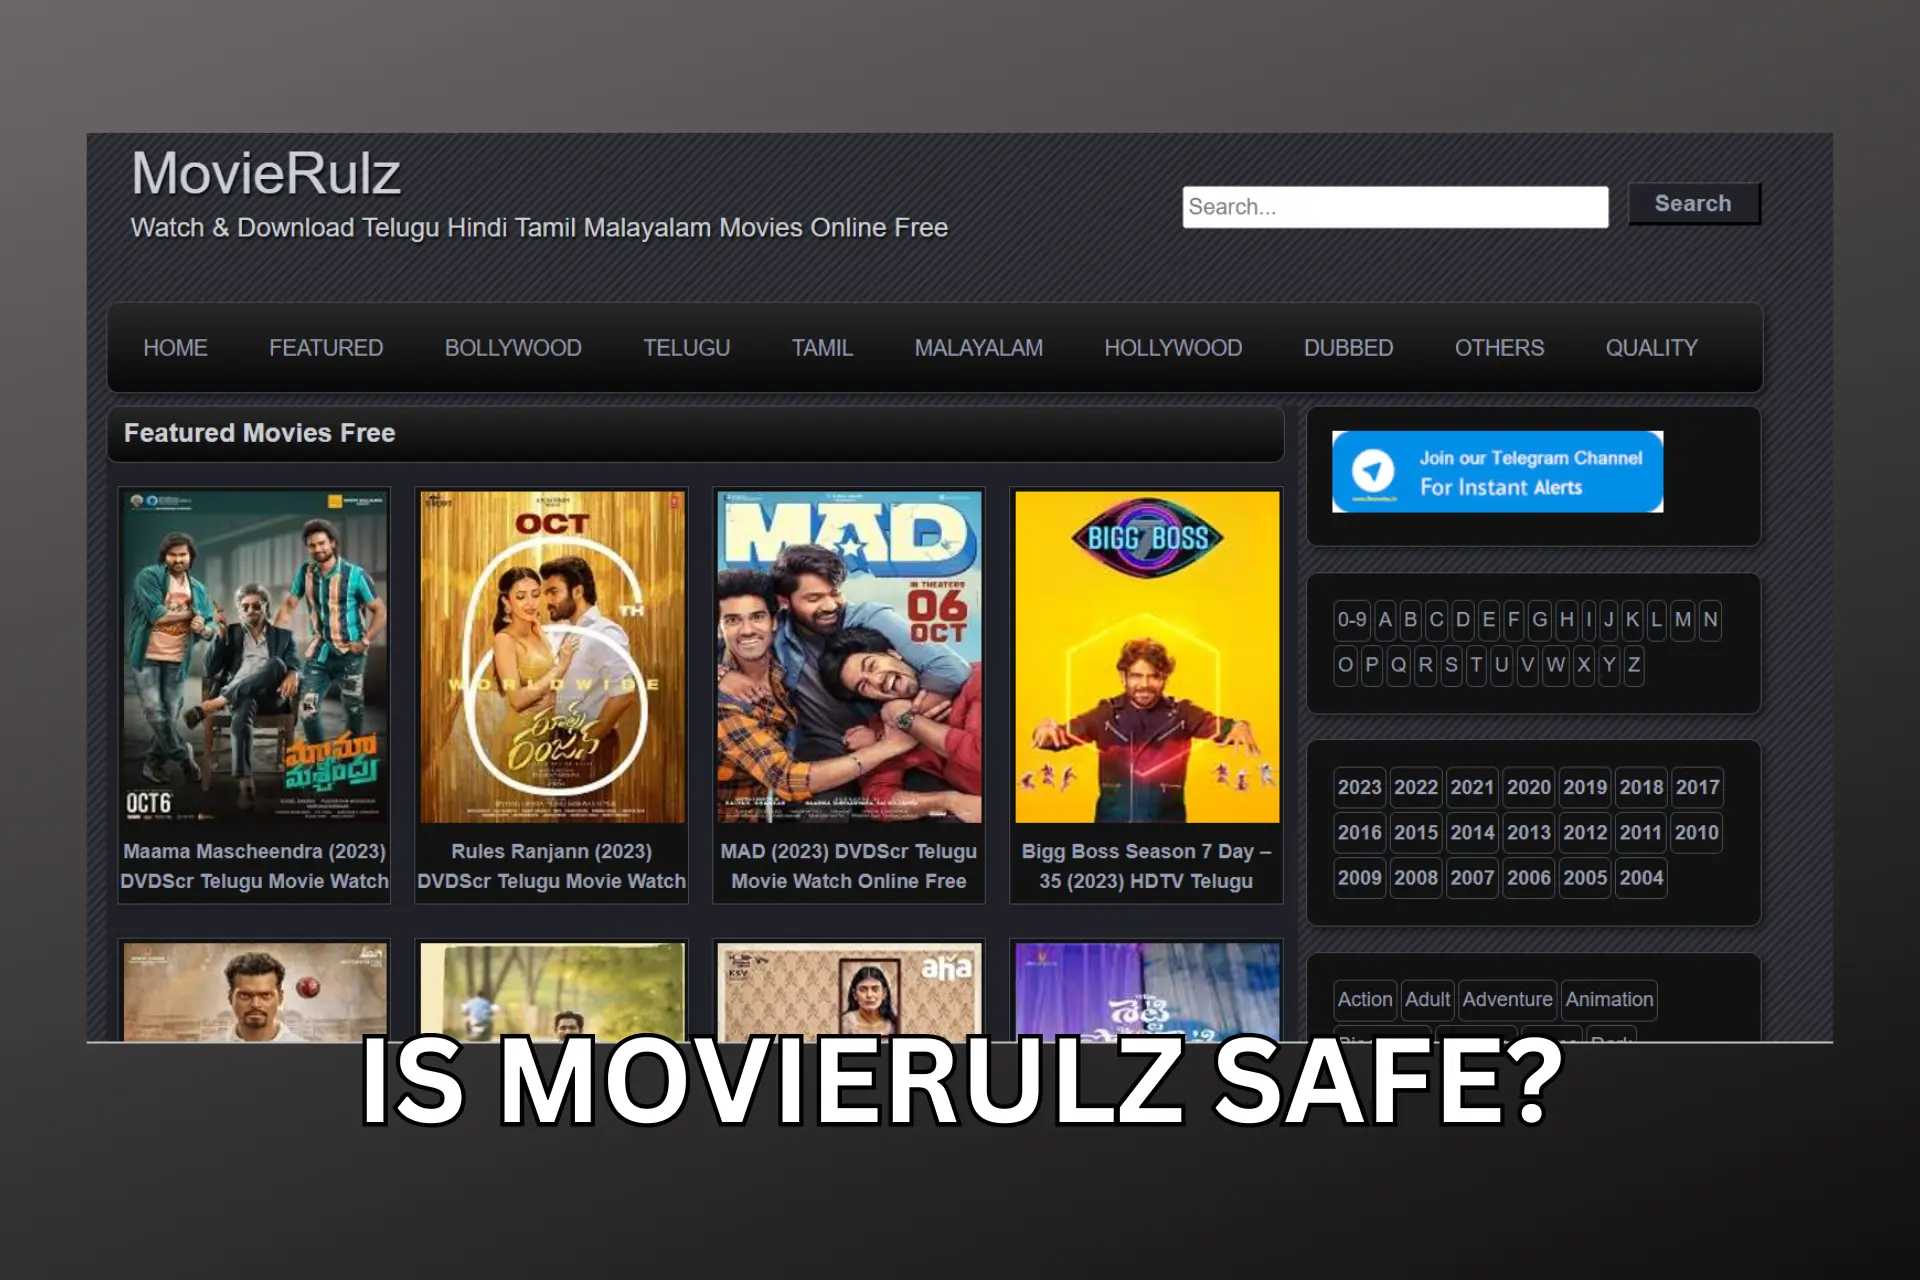Viewport: 1920px width, 1280px height.
Task: Click the HOME menu tab
Action: (174, 347)
